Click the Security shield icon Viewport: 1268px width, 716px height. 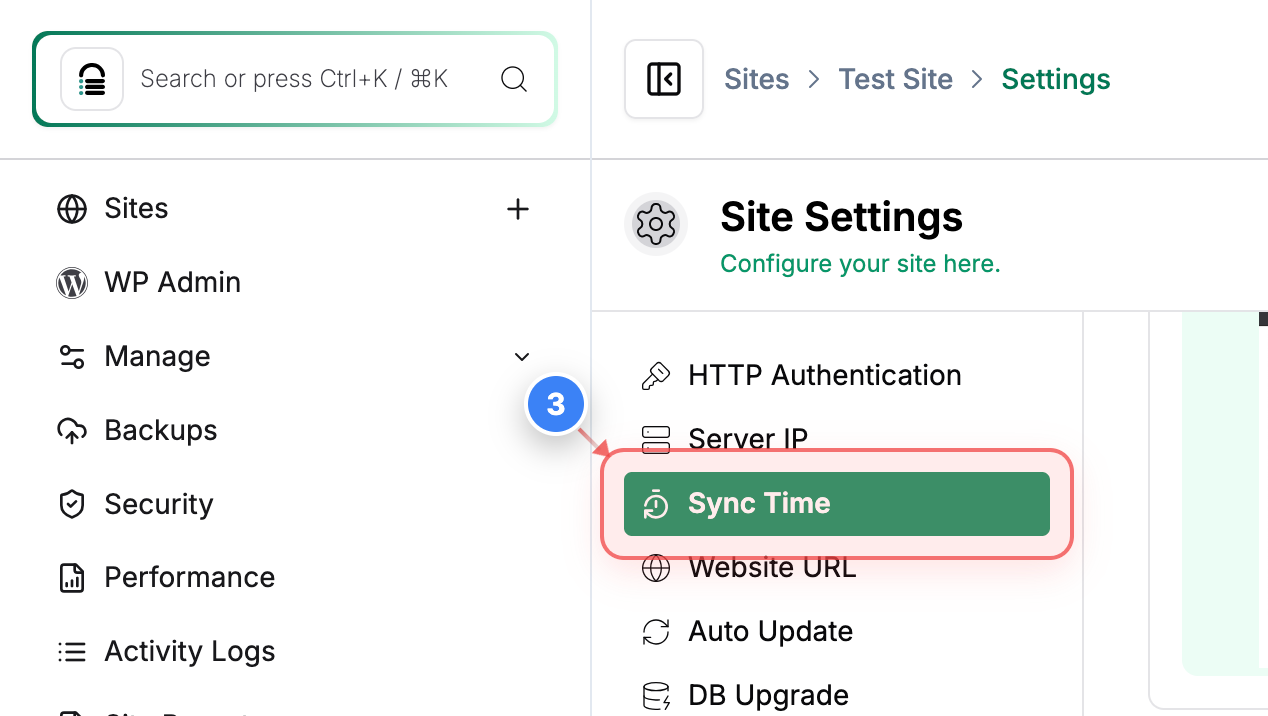pos(72,504)
